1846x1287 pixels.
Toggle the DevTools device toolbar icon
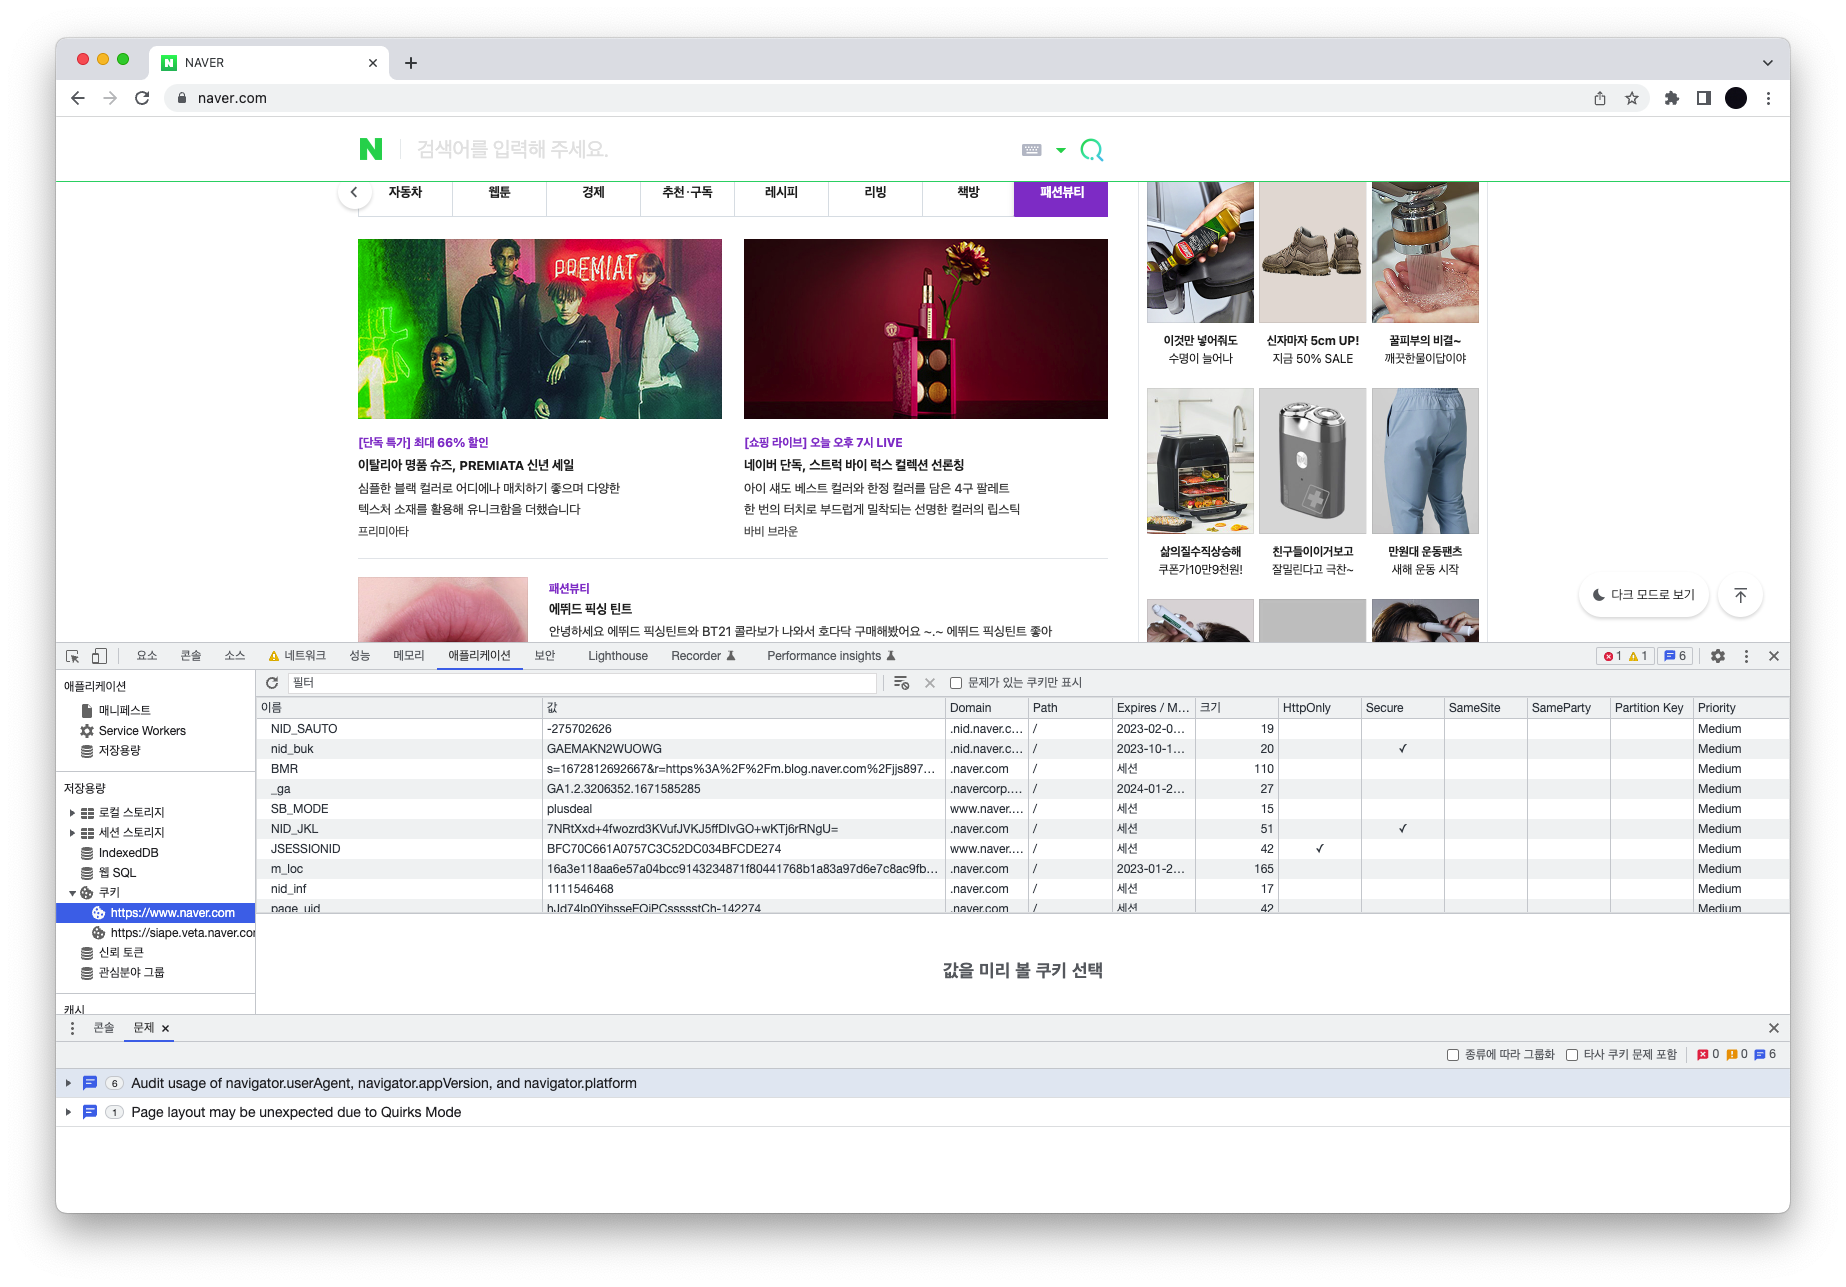pyautogui.click(x=99, y=656)
